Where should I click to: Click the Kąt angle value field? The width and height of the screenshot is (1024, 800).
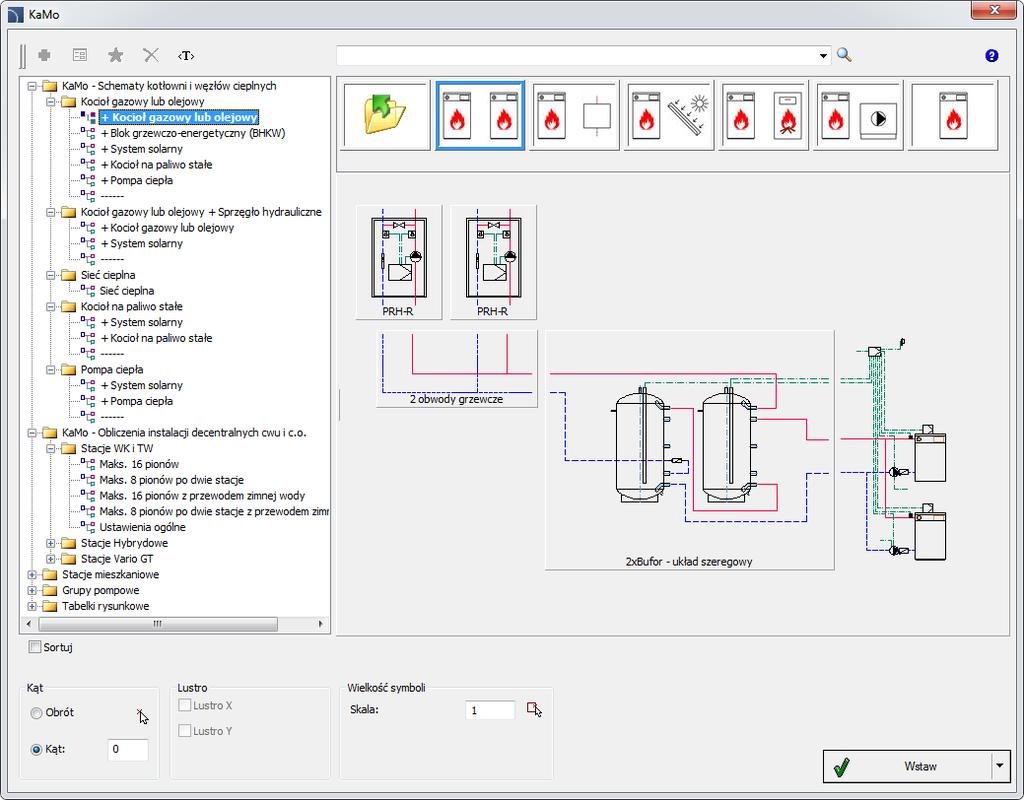coord(128,750)
